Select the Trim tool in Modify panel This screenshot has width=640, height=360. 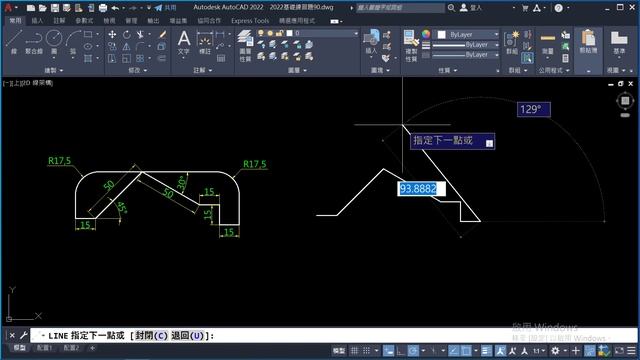140,35
